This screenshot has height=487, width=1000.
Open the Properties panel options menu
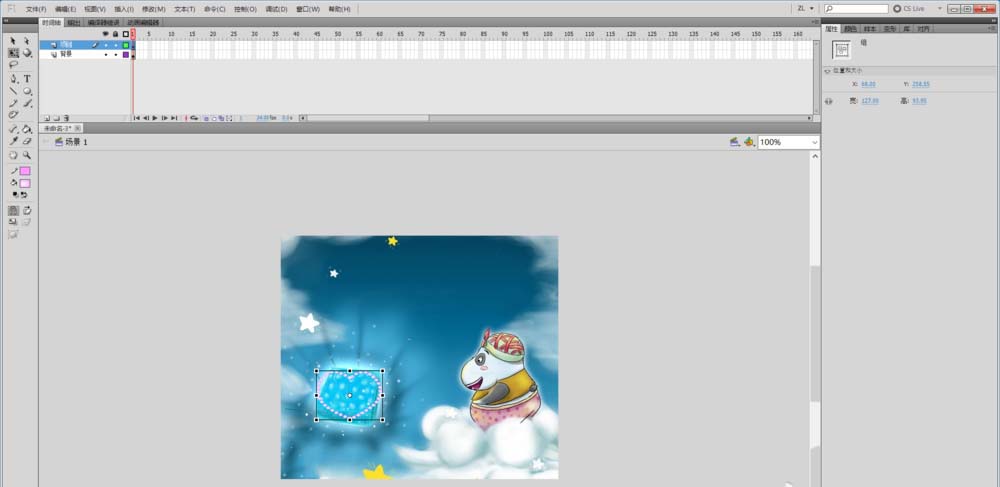click(993, 29)
